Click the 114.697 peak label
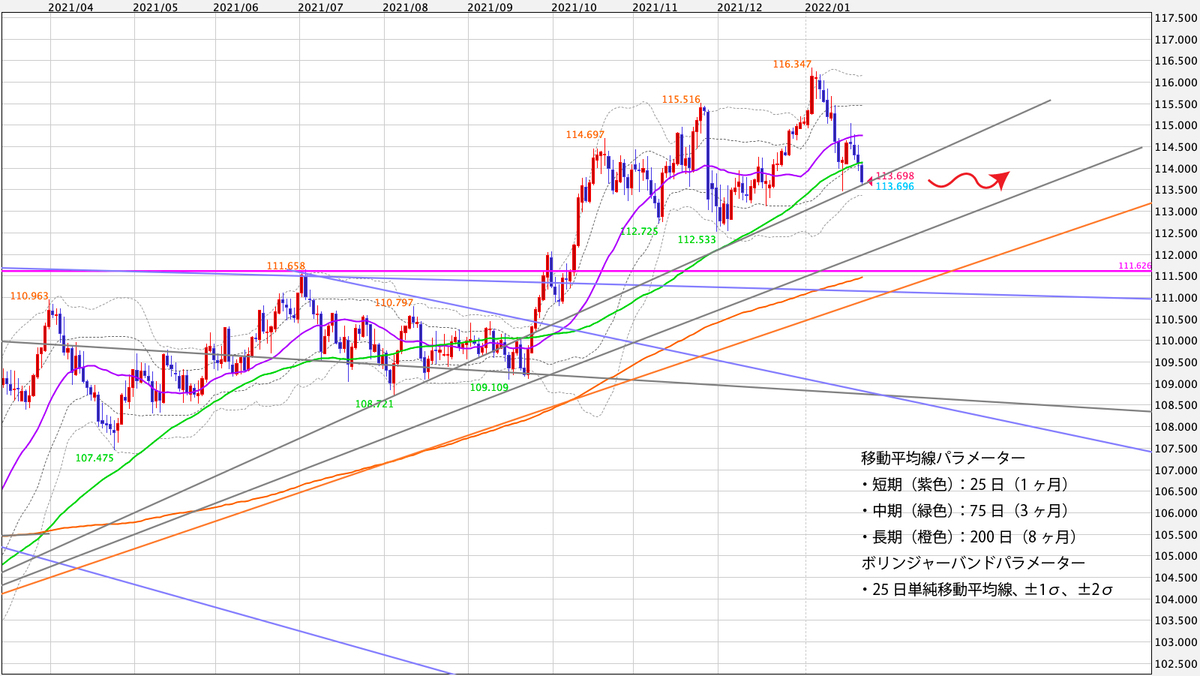This screenshot has width=1200, height=676. pos(585,134)
